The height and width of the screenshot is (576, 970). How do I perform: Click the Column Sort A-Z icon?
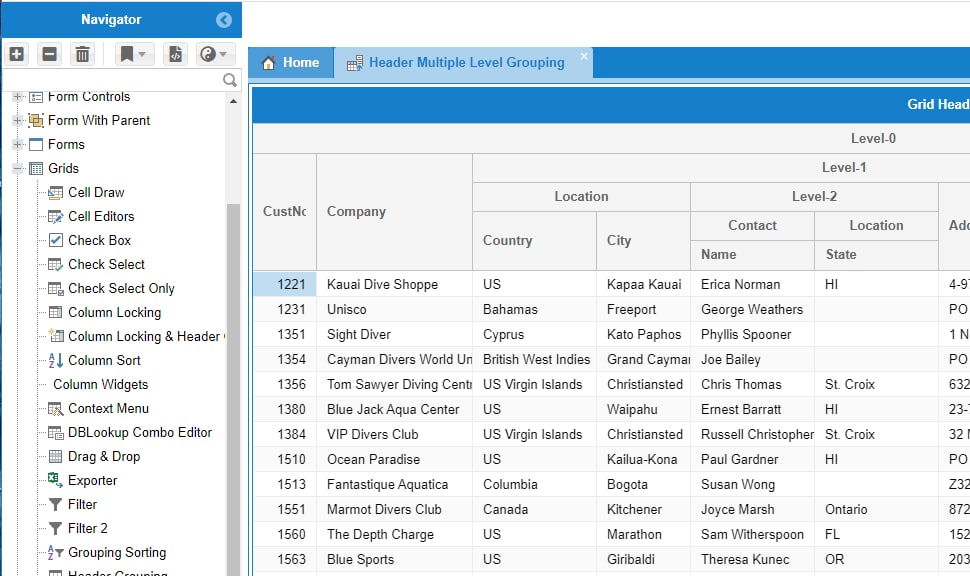[x=56, y=360]
